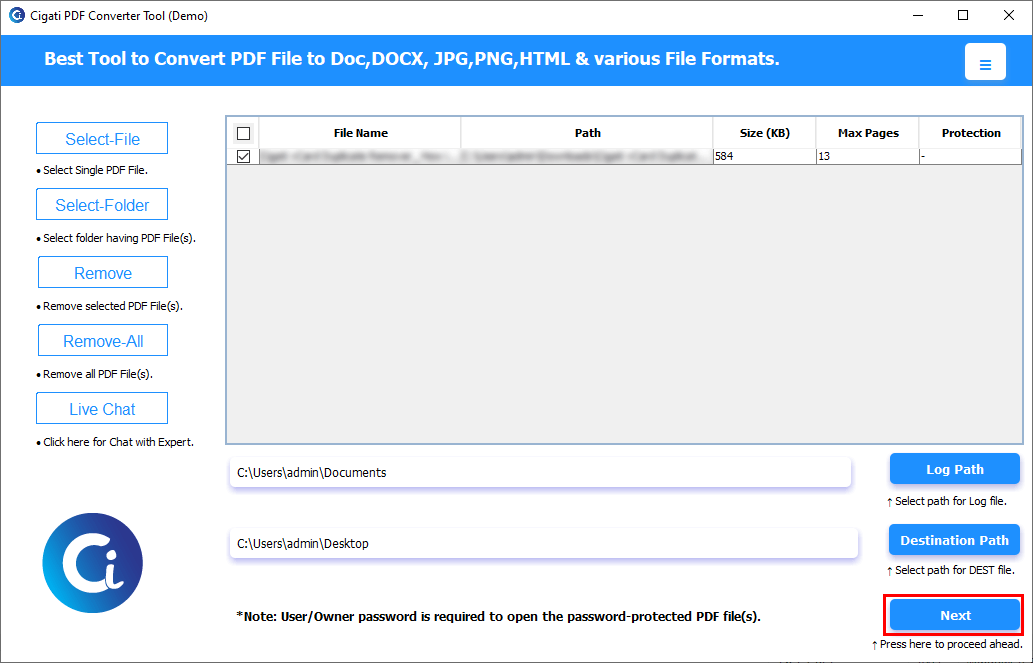This screenshot has width=1033, height=663.
Task: Click the Log Path button
Action: pyautogui.click(x=955, y=469)
